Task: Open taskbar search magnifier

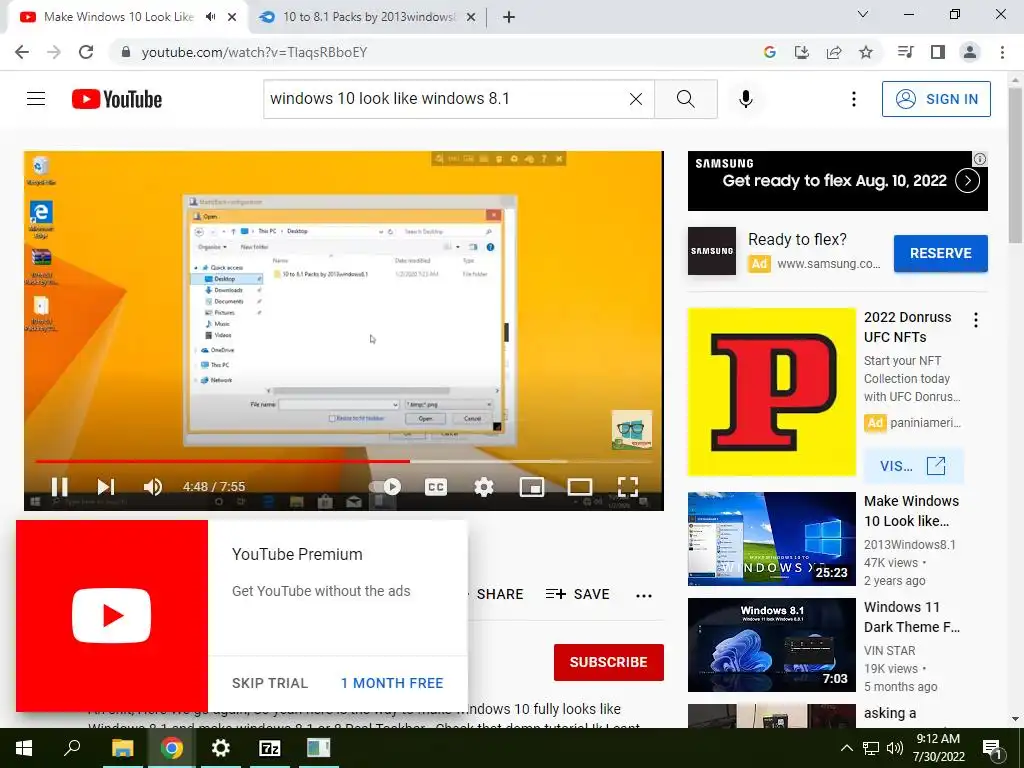Action: [72, 748]
